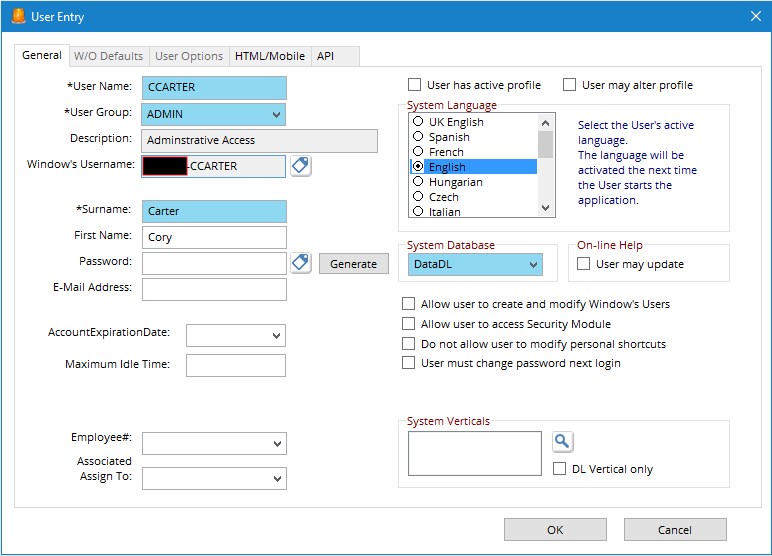This screenshot has height=556, width=772.
Task: Open the User Group ADMIN dropdown
Action: click(277, 114)
